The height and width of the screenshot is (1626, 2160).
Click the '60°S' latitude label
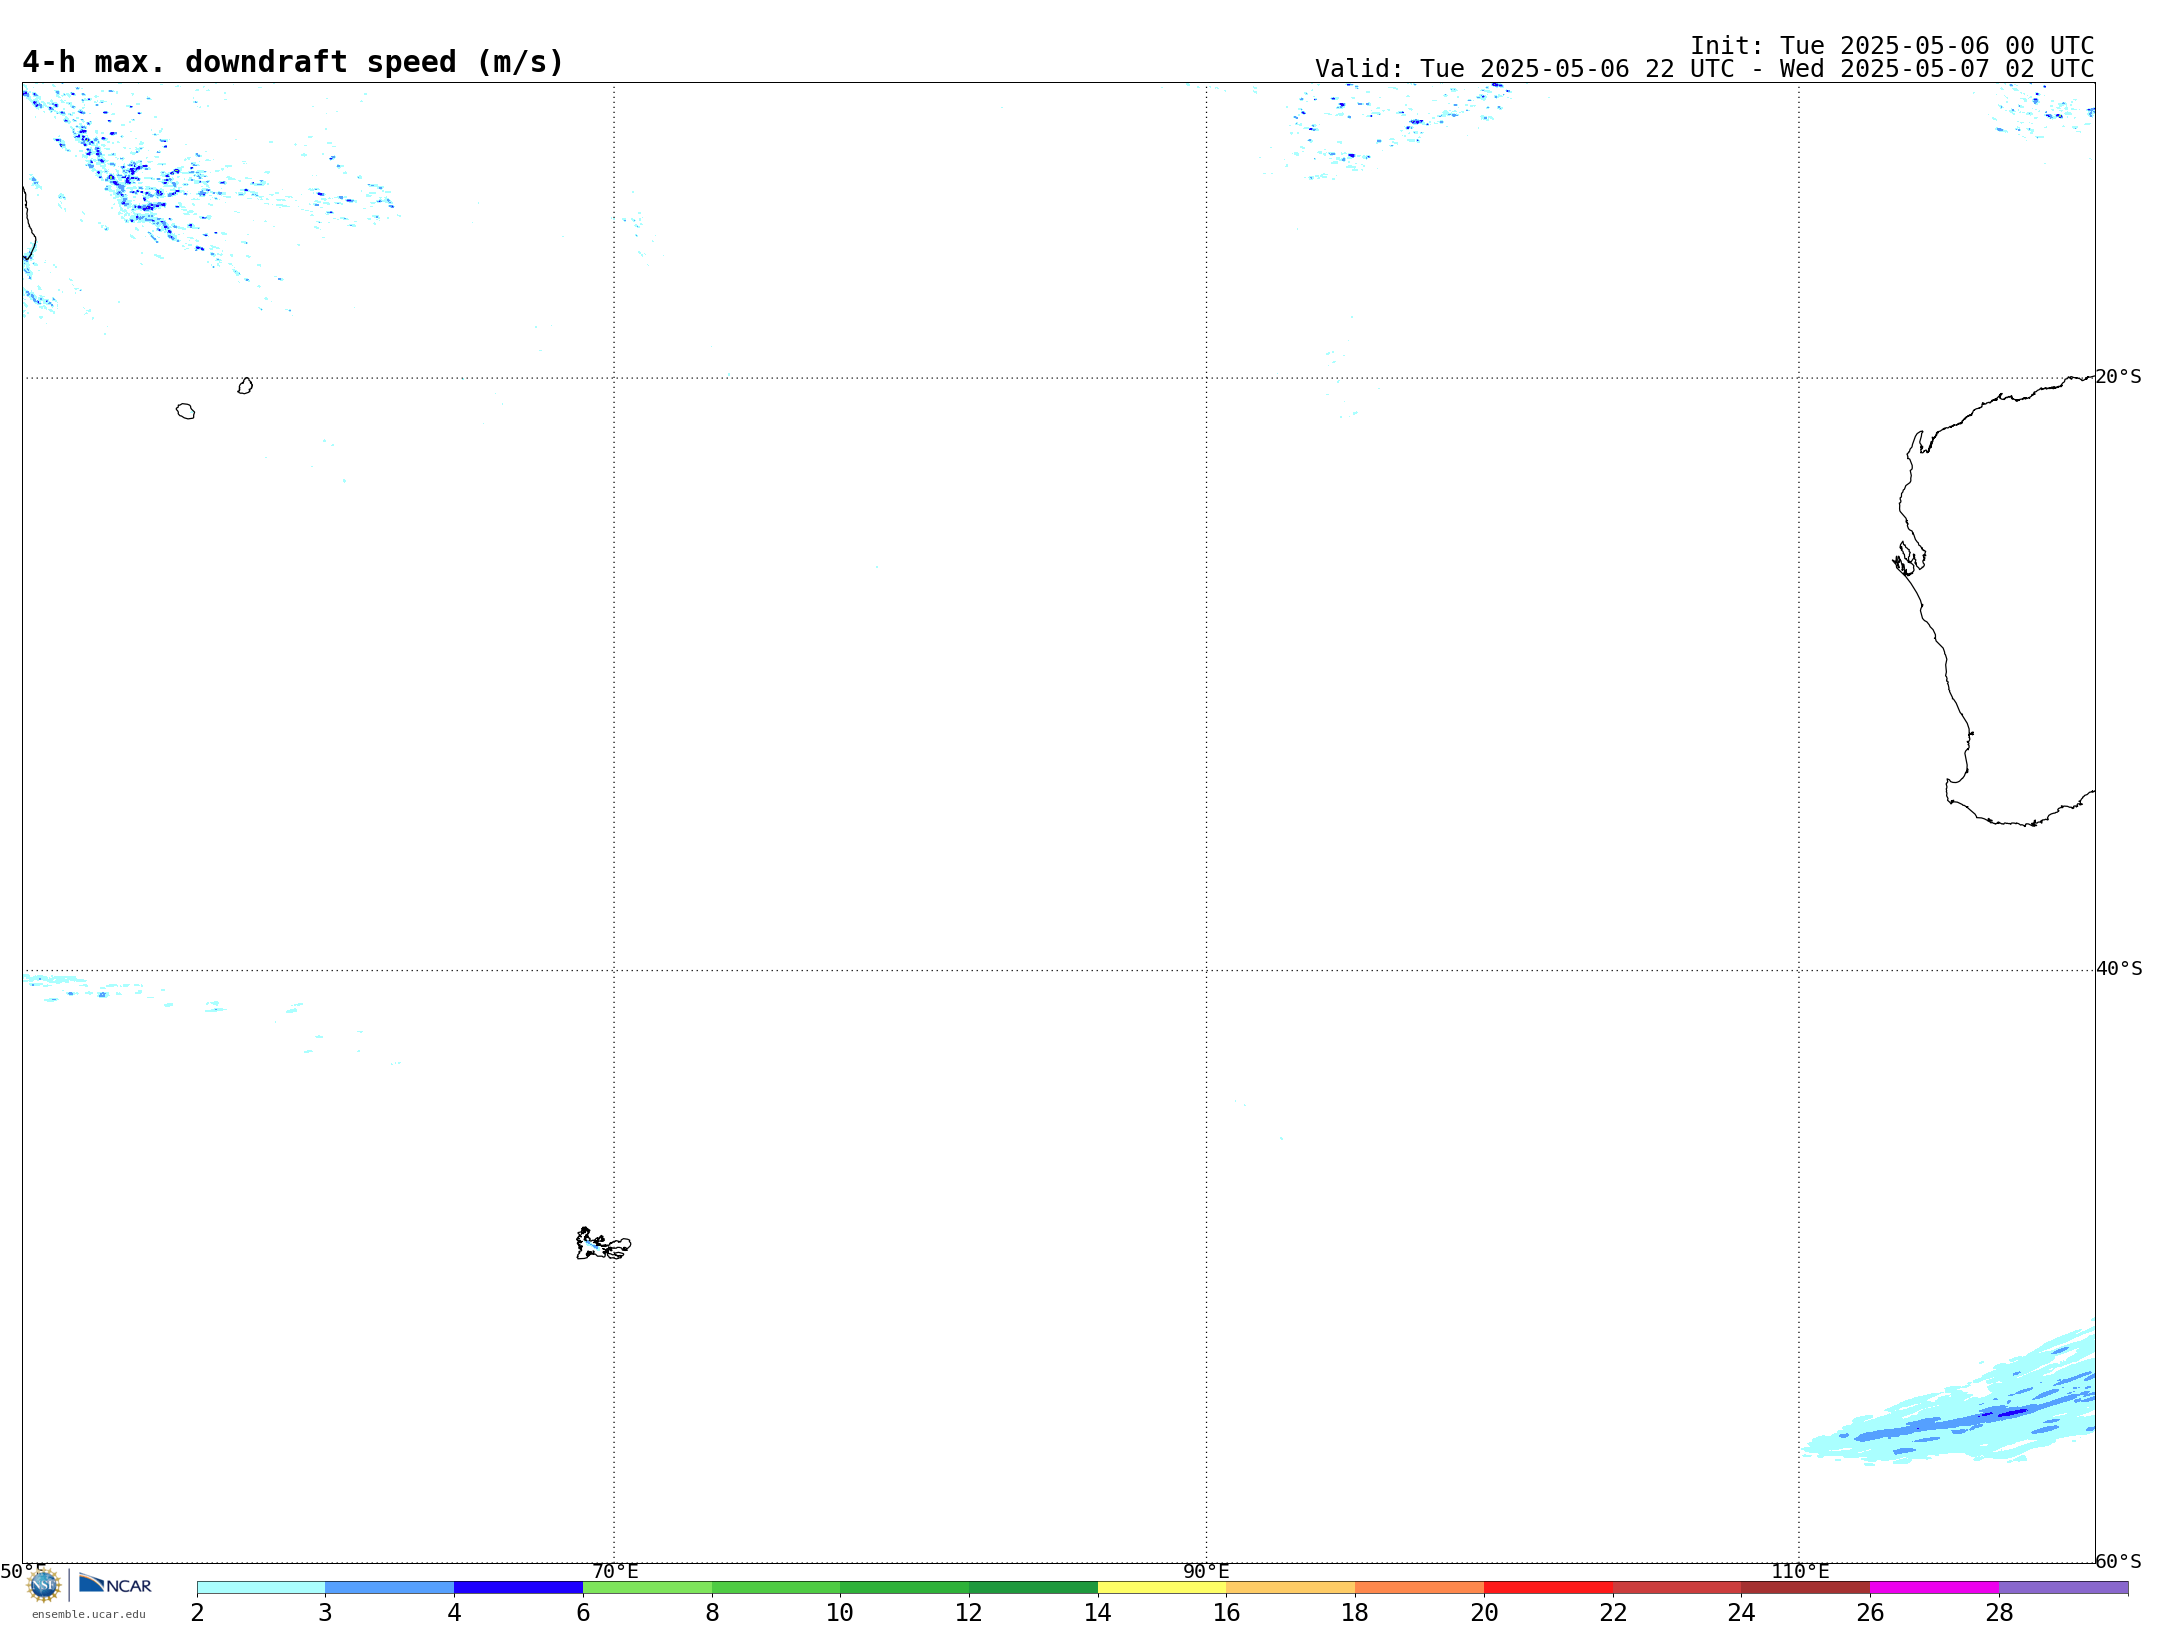tap(2119, 1561)
